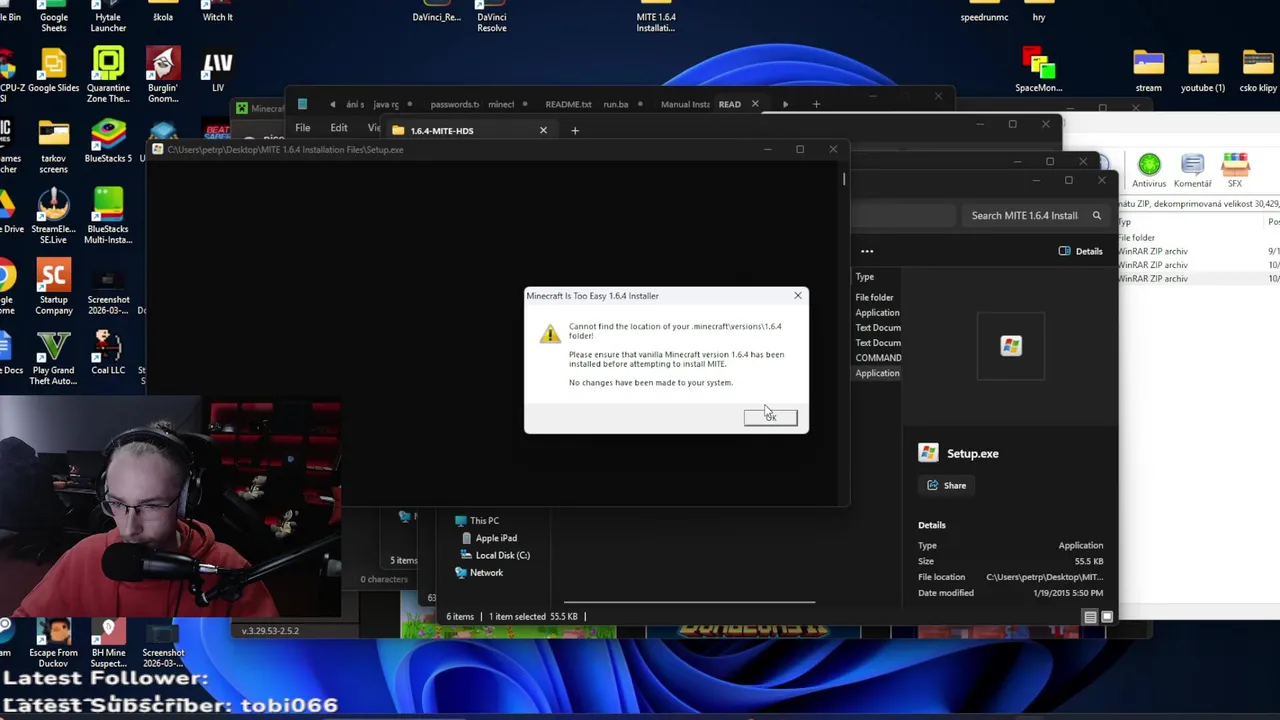Click WinRAR Antivirus toolbar icon
Image resolution: width=1280 pixels, height=720 pixels.
coord(1149,170)
